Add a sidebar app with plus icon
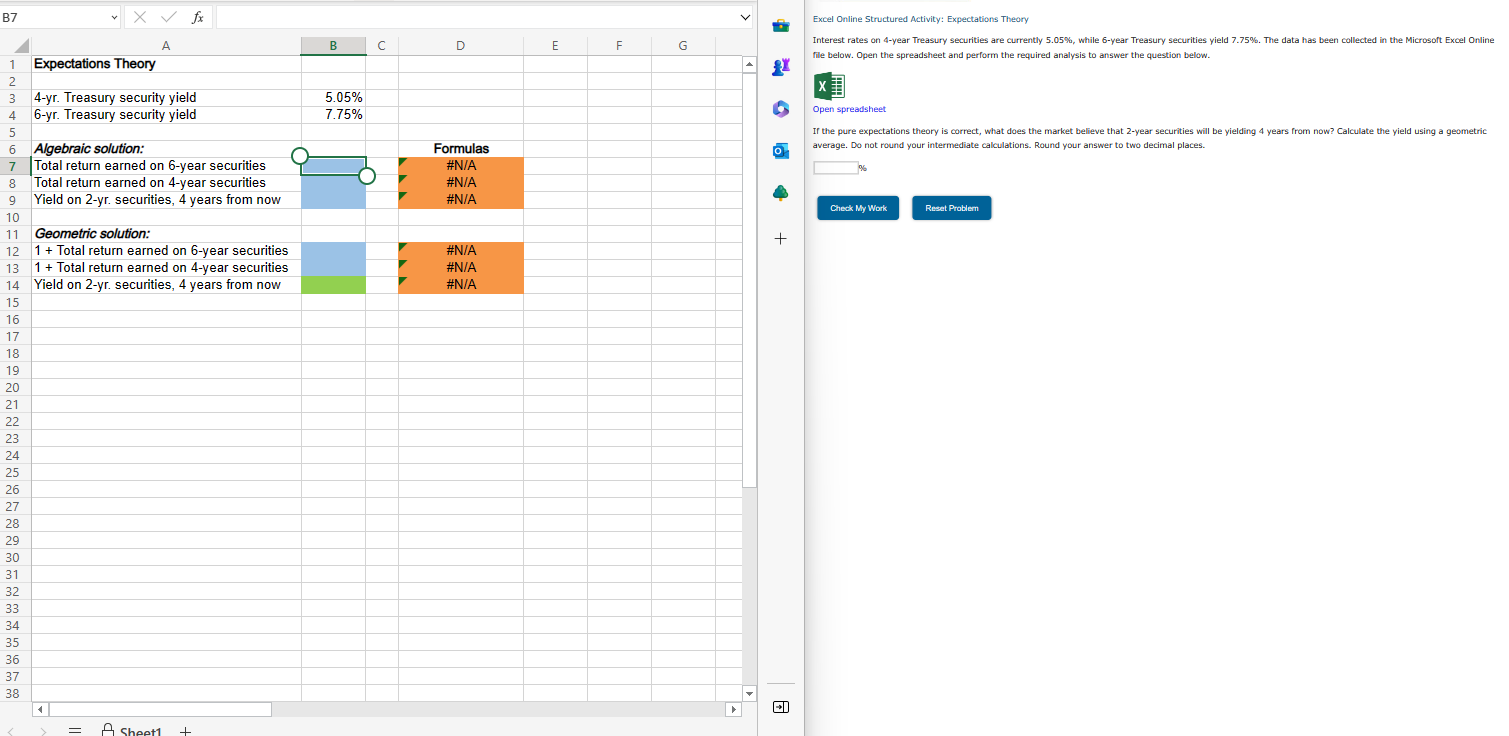The width and height of the screenshot is (1509, 736). point(781,239)
